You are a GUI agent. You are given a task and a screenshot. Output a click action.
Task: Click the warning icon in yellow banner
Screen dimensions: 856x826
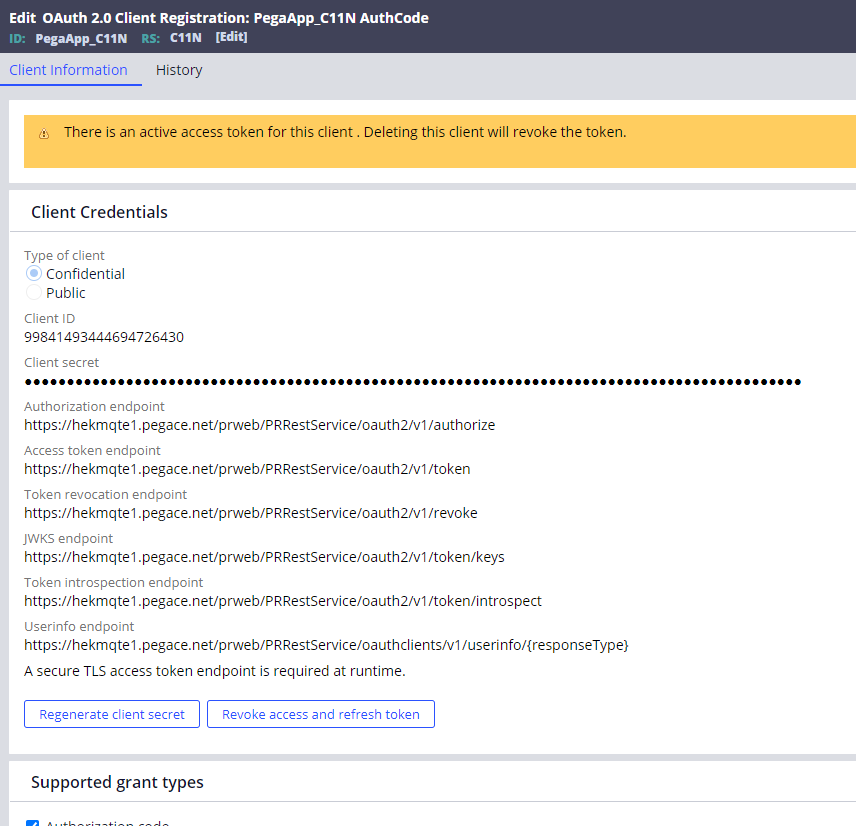(x=44, y=134)
